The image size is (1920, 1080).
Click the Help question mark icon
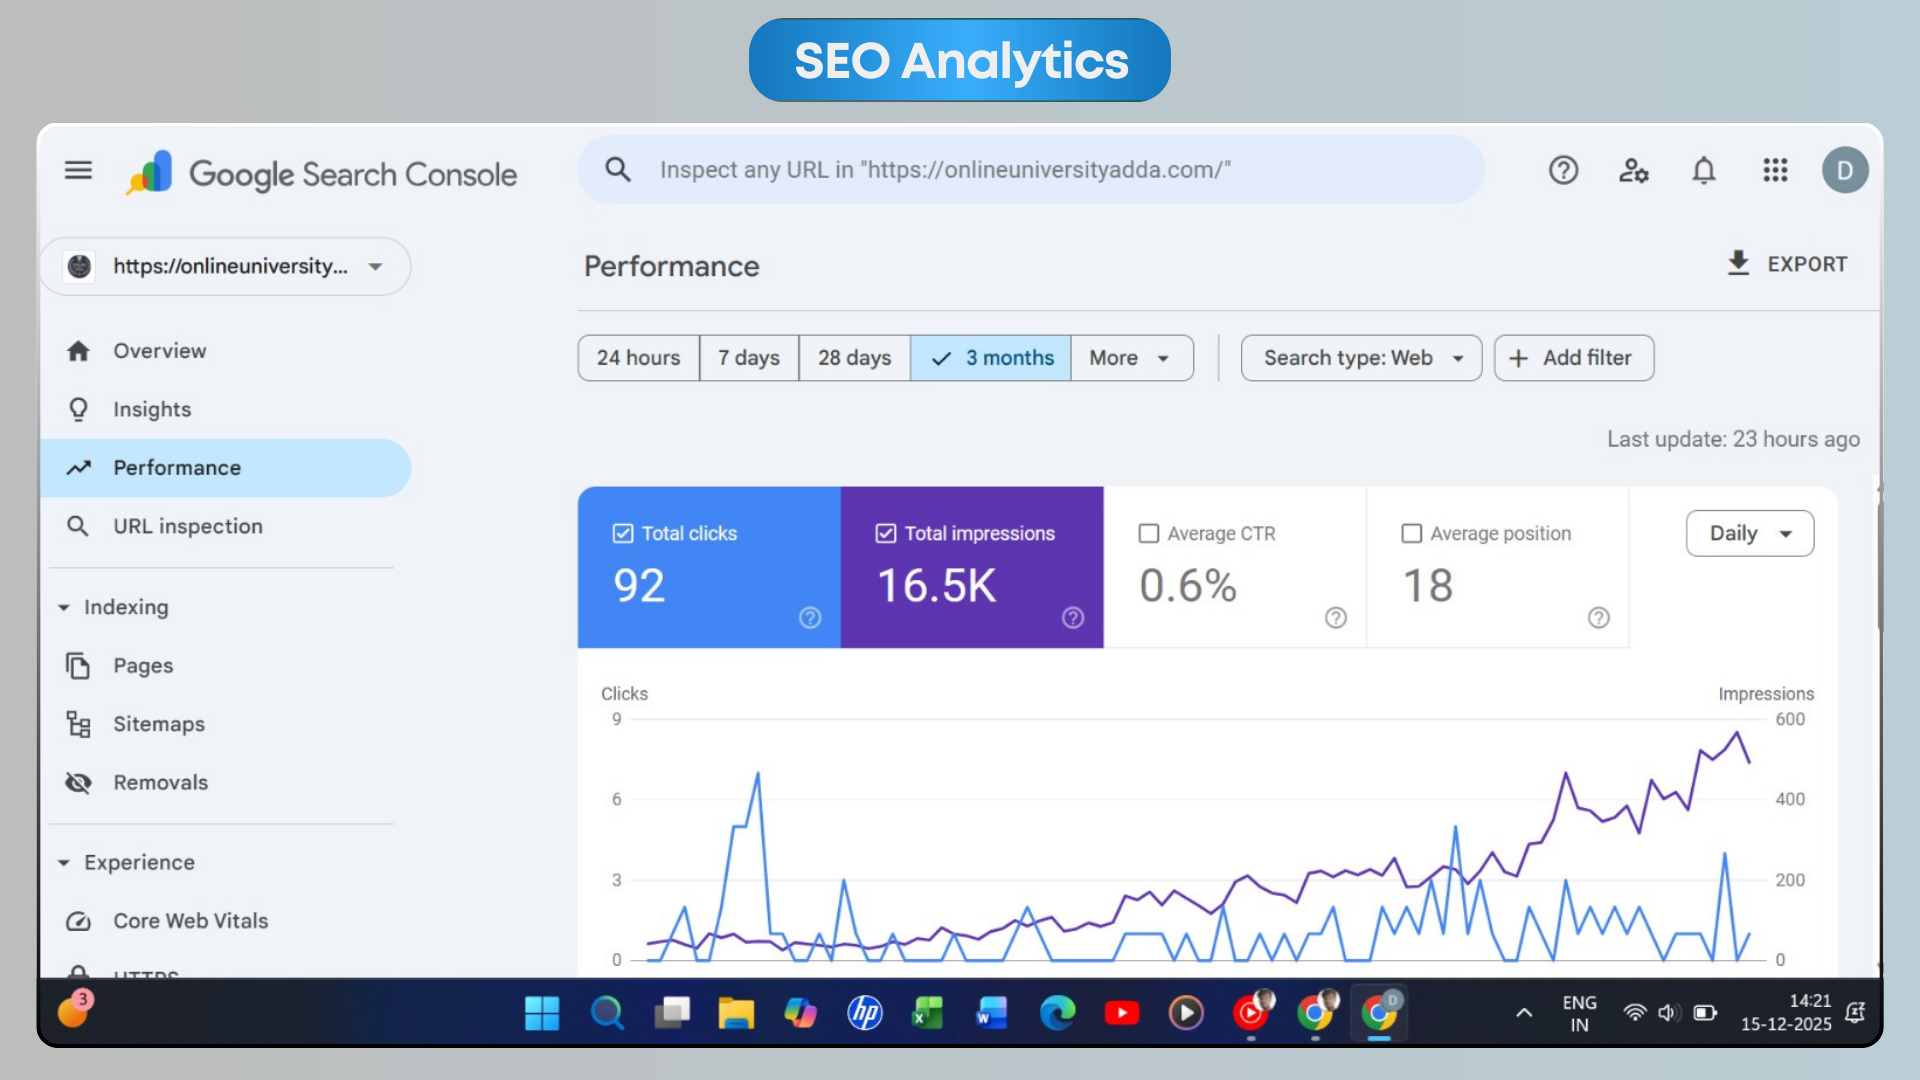point(1563,170)
